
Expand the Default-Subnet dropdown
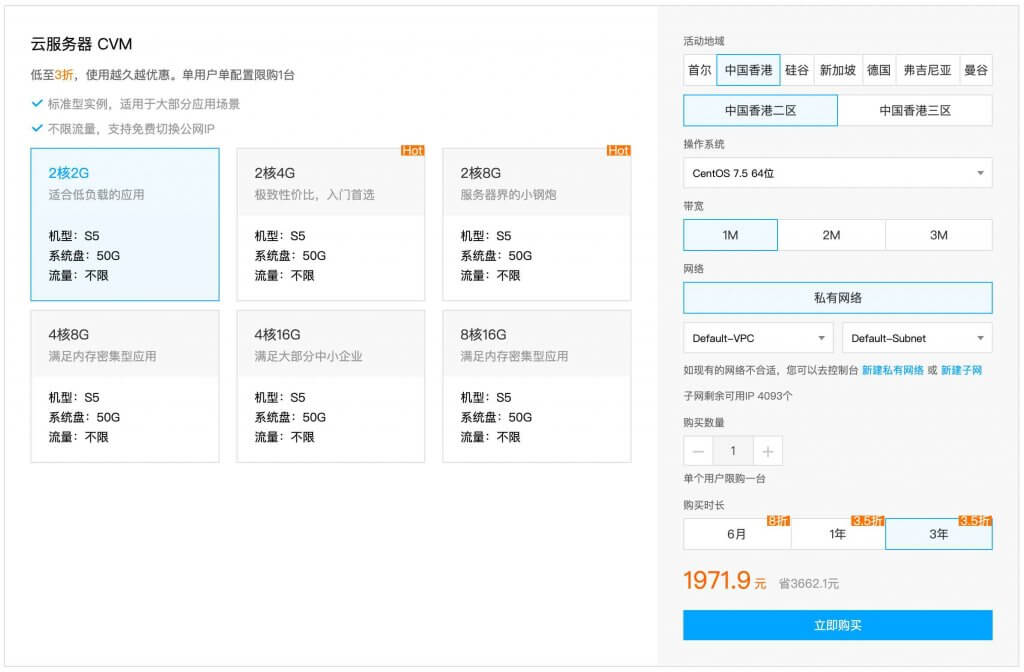(917, 338)
